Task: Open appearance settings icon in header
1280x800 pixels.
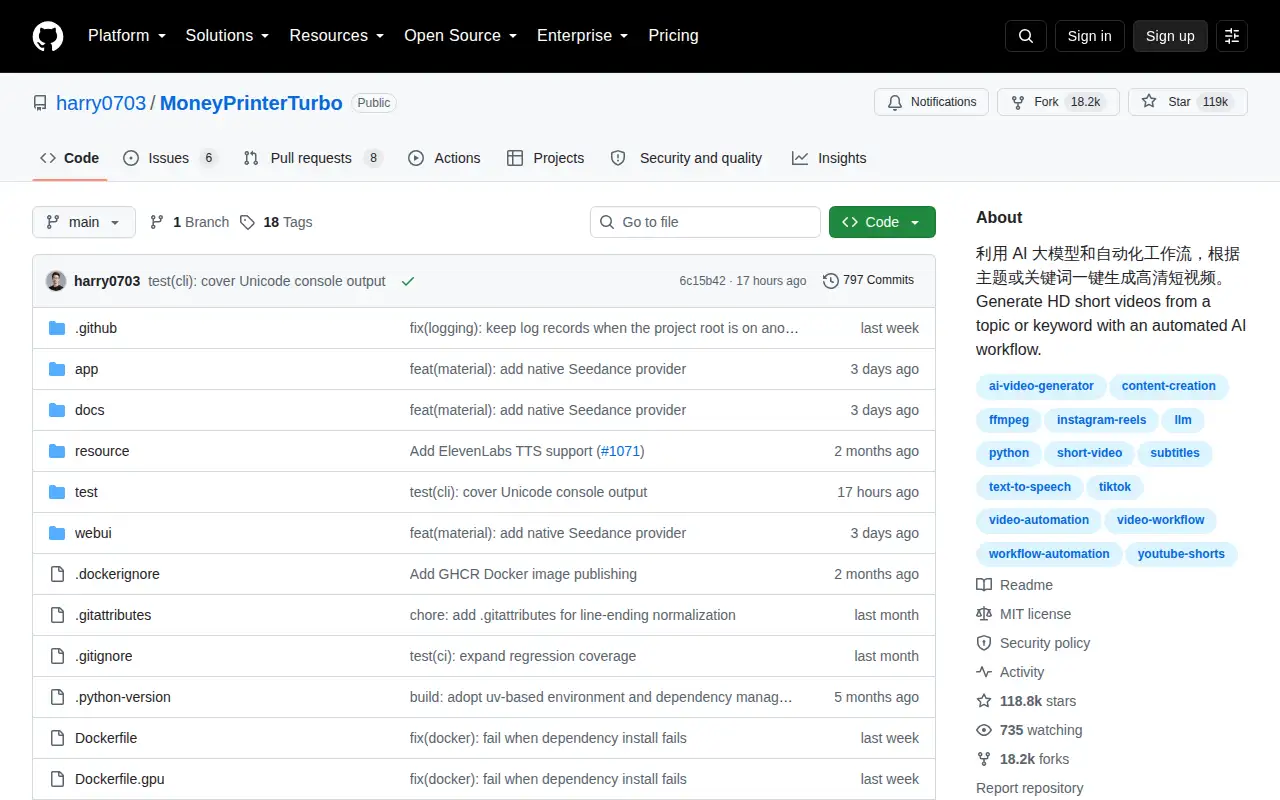Action: 1232,36
